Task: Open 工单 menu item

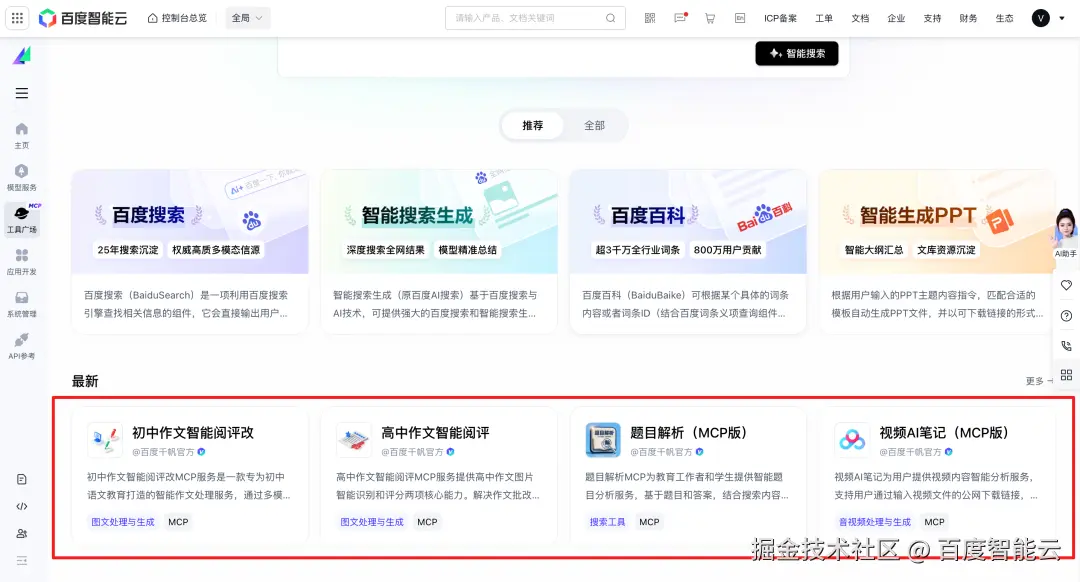Action: 824,18
